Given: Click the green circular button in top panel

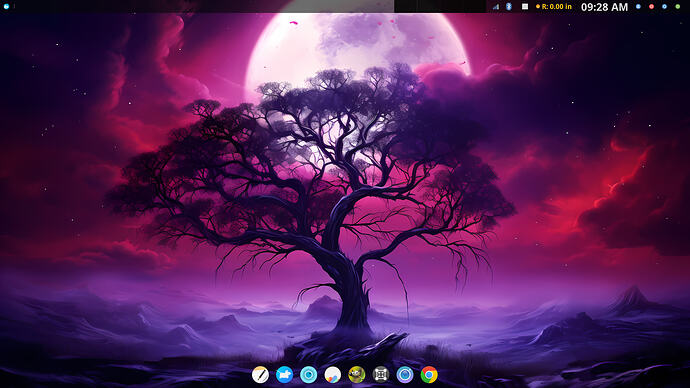Looking at the screenshot, I should pyautogui.click(x=678, y=7).
